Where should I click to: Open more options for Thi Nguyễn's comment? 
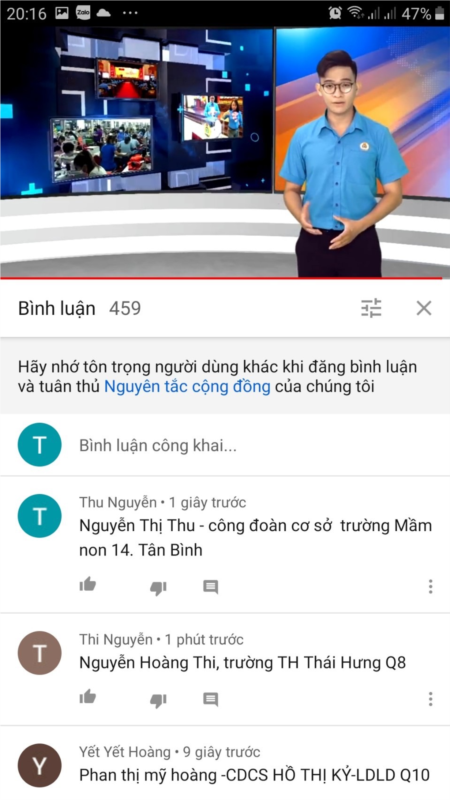click(431, 699)
